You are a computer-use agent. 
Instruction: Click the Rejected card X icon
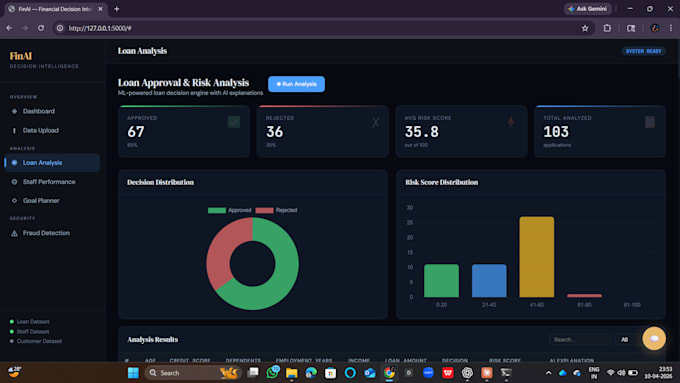(376, 122)
